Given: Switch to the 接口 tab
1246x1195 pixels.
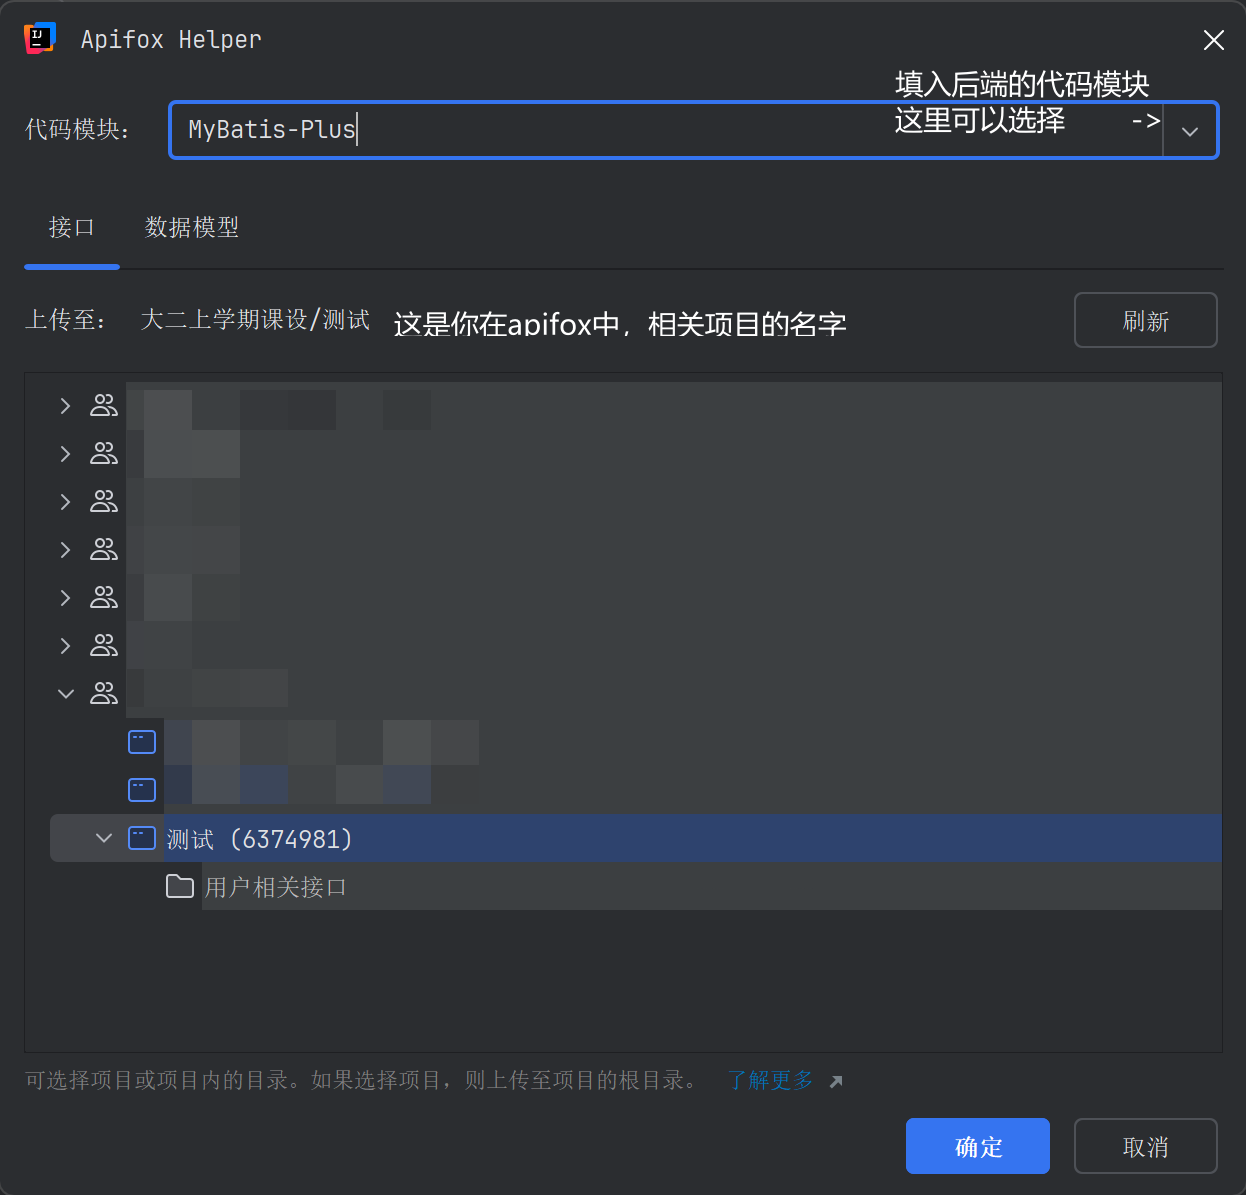Looking at the screenshot, I should tap(71, 228).
